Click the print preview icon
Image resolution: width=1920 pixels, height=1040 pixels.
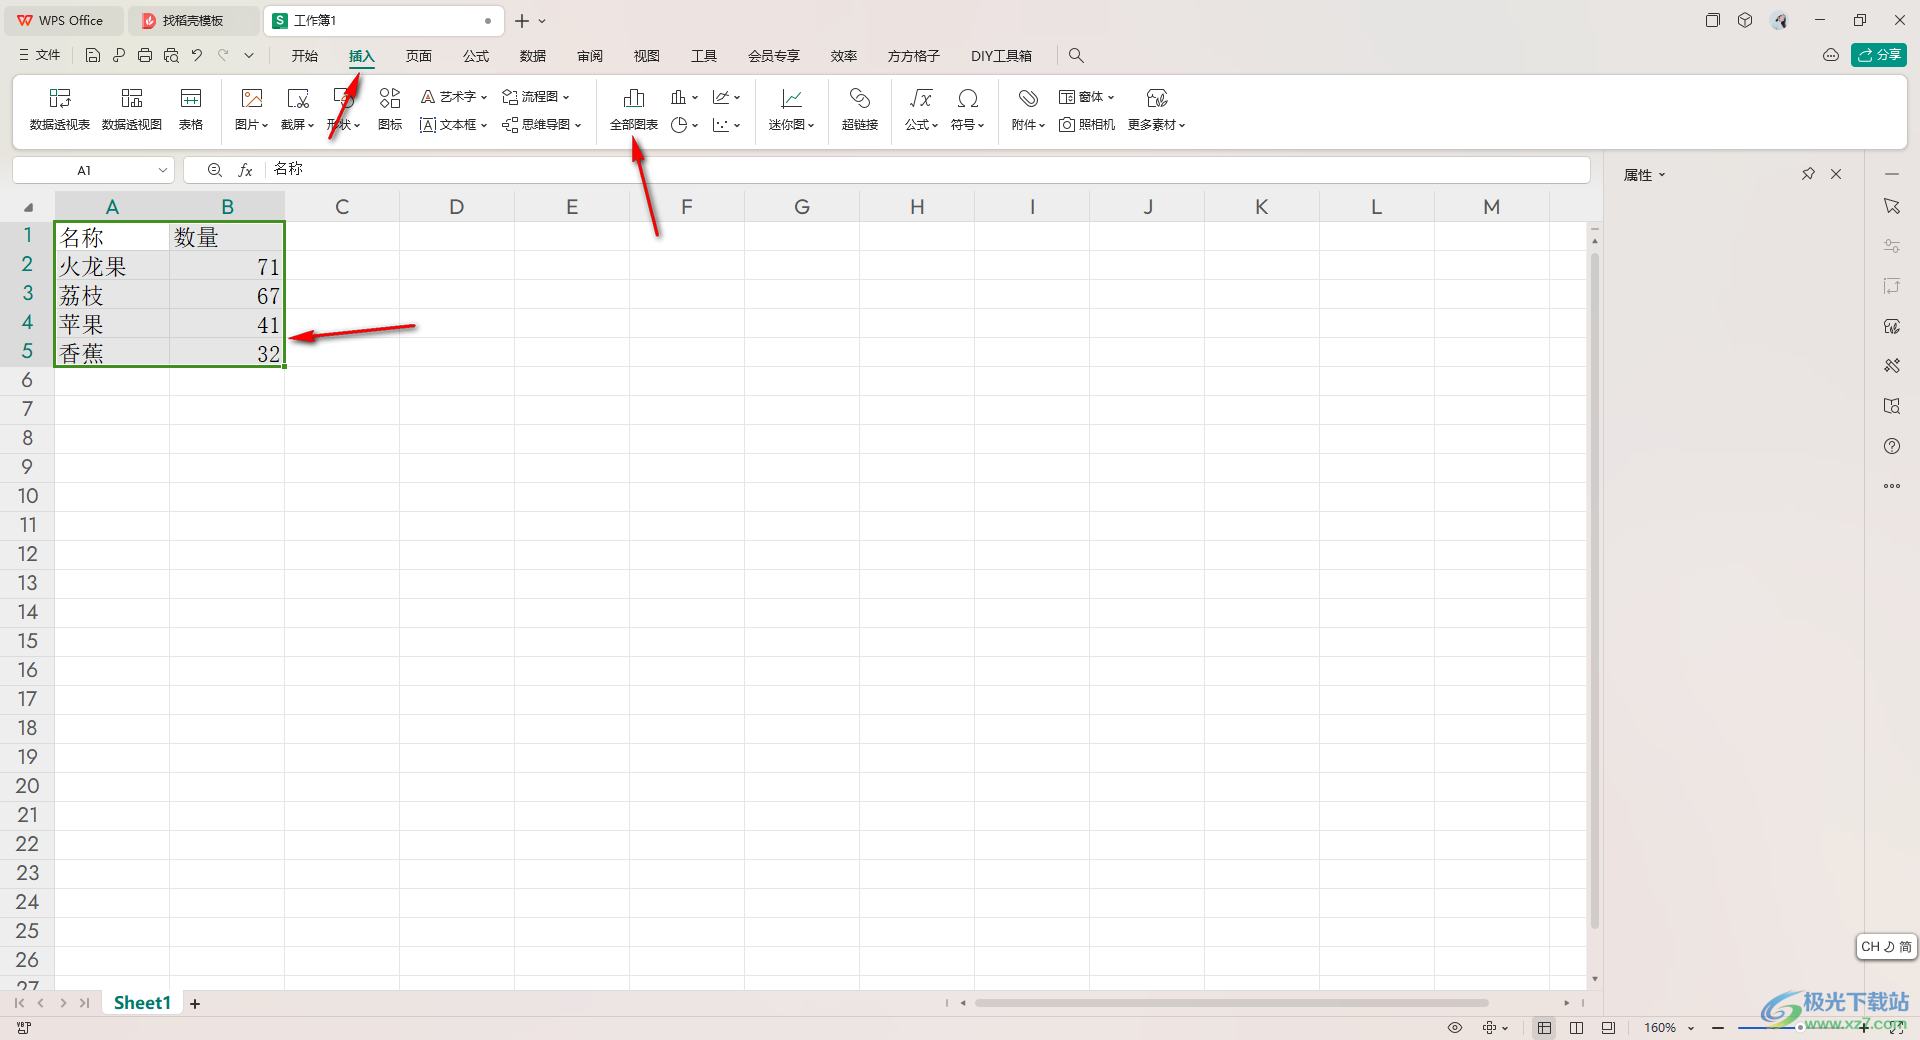coord(171,56)
